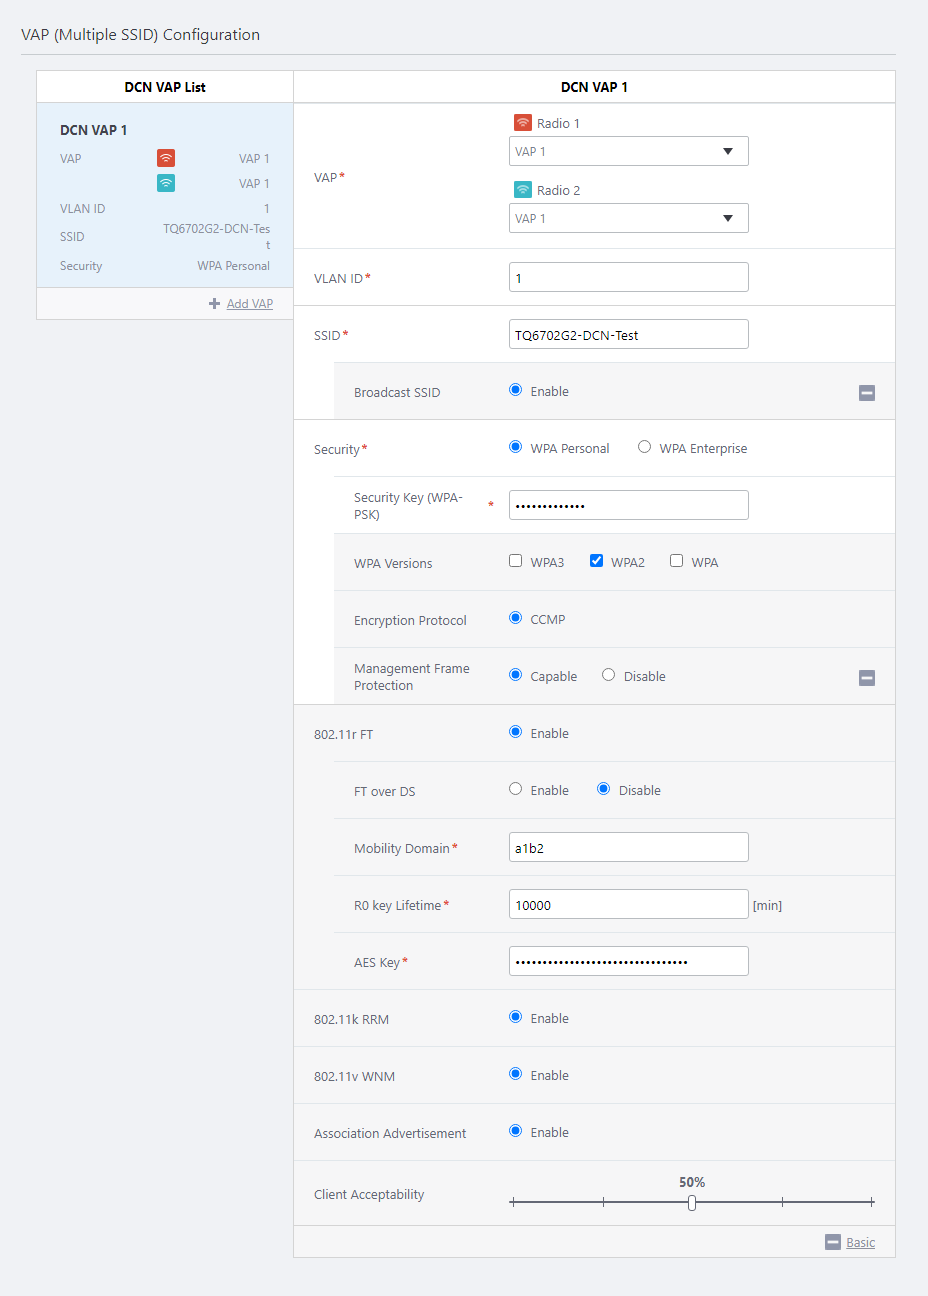Screen dimensions: 928x1296
Task: Open the Radio 1 VAP dropdown
Action: pyautogui.click(x=628, y=151)
